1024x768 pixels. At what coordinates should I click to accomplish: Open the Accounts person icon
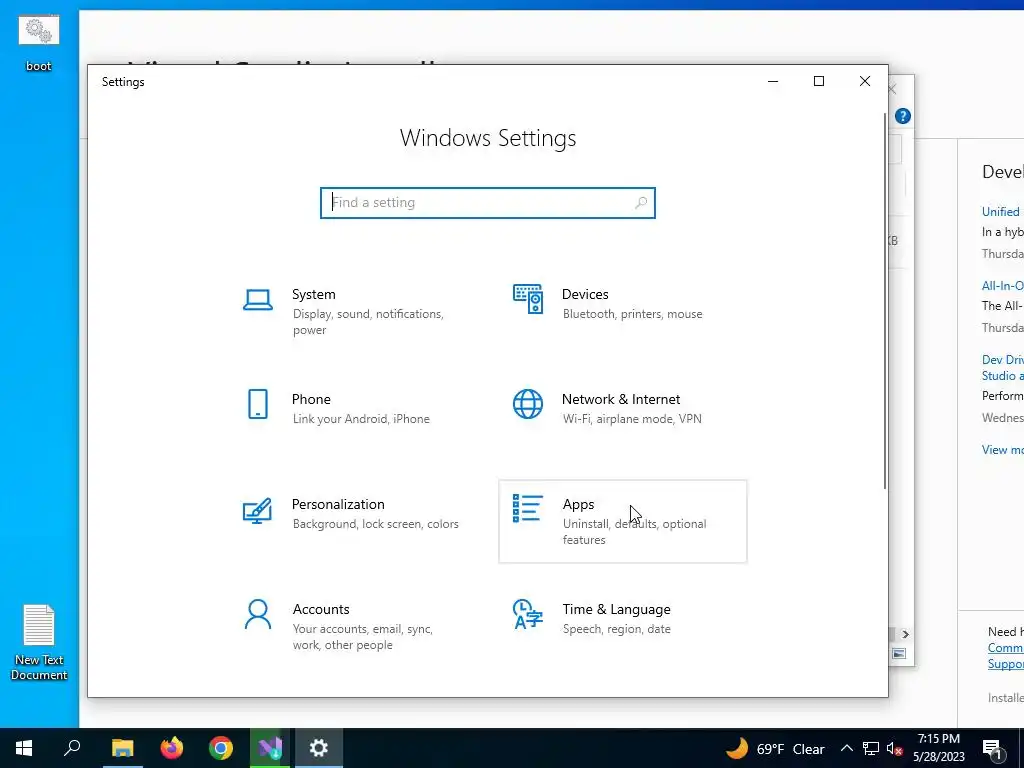(x=258, y=615)
